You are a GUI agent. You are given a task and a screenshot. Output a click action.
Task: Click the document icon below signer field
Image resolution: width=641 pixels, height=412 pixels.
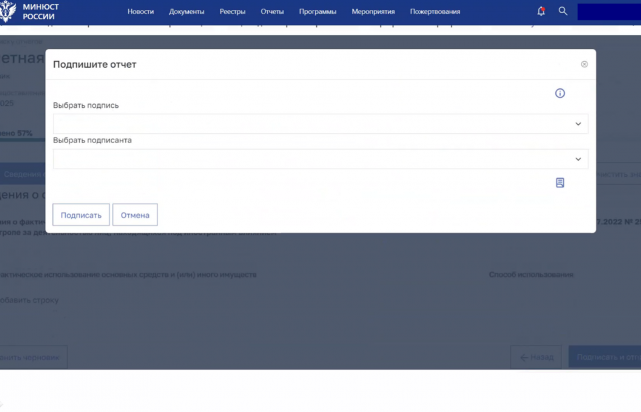[x=560, y=182]
